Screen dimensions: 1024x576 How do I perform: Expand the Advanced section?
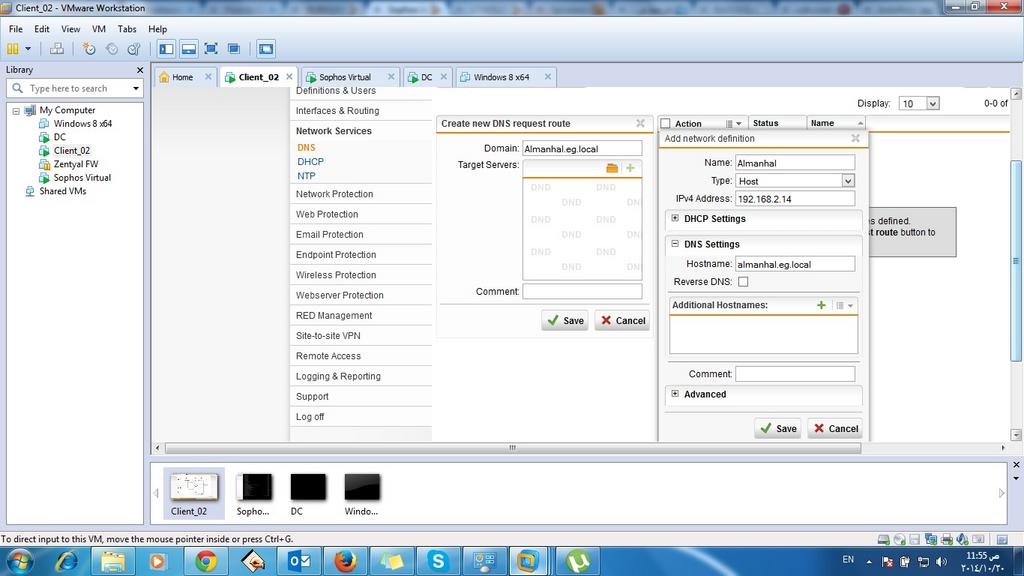tap(675, 394)
